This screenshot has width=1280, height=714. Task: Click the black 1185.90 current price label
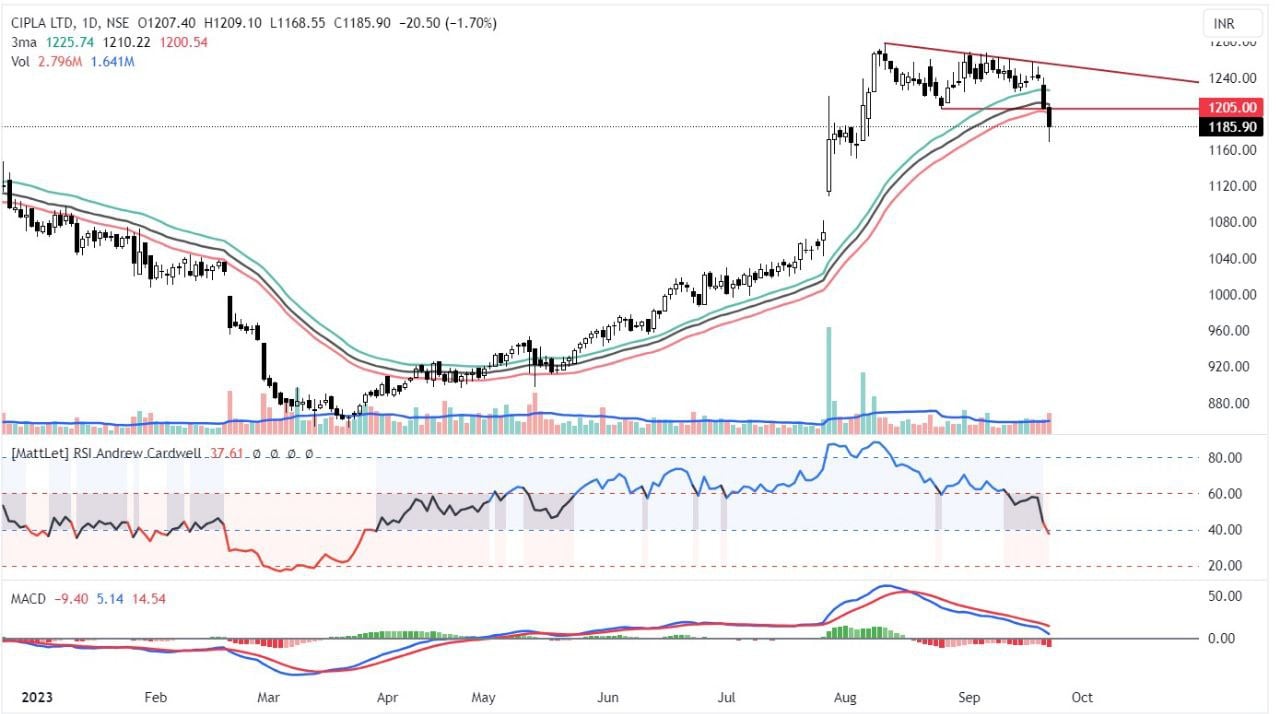pyautogui.click(x=1232, y=127)
